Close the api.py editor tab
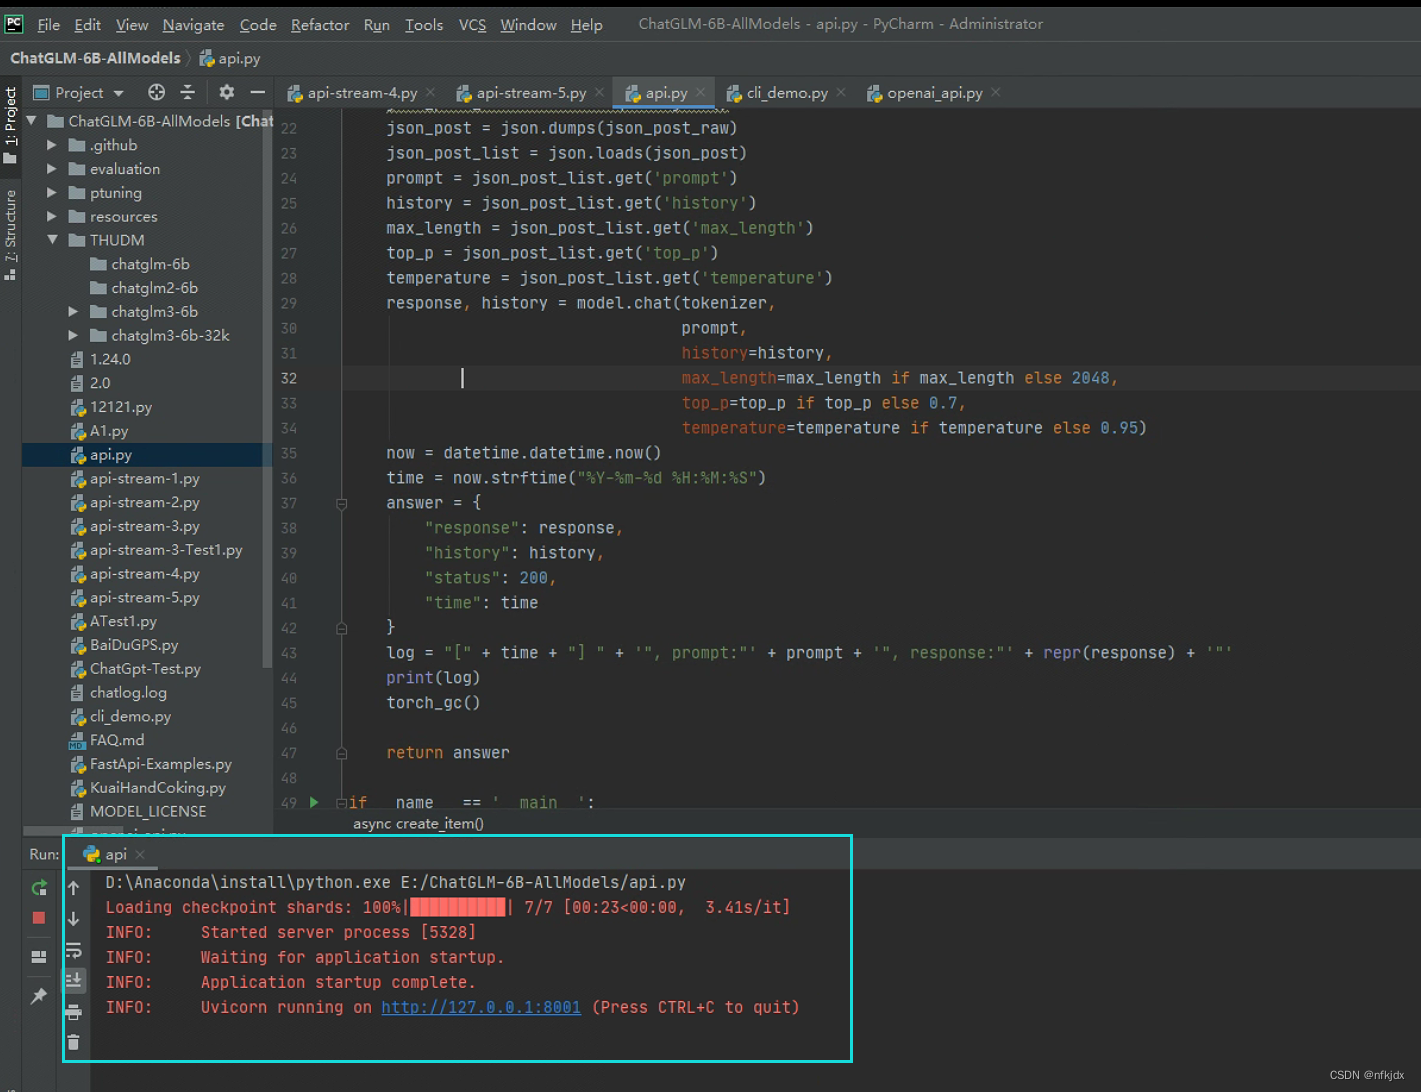This screenshot has width=1421, height=1092. click(701, 92)
